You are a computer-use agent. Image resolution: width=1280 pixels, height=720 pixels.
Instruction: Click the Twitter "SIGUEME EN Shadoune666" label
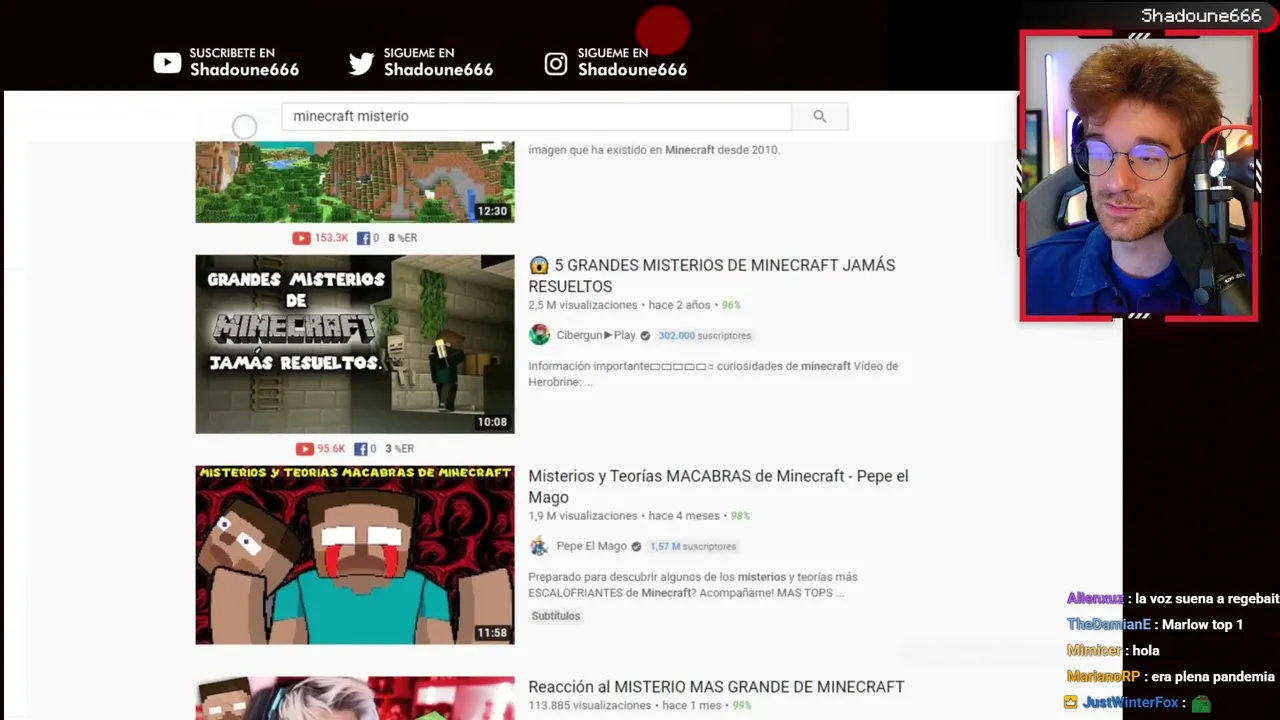pos(438,62)
